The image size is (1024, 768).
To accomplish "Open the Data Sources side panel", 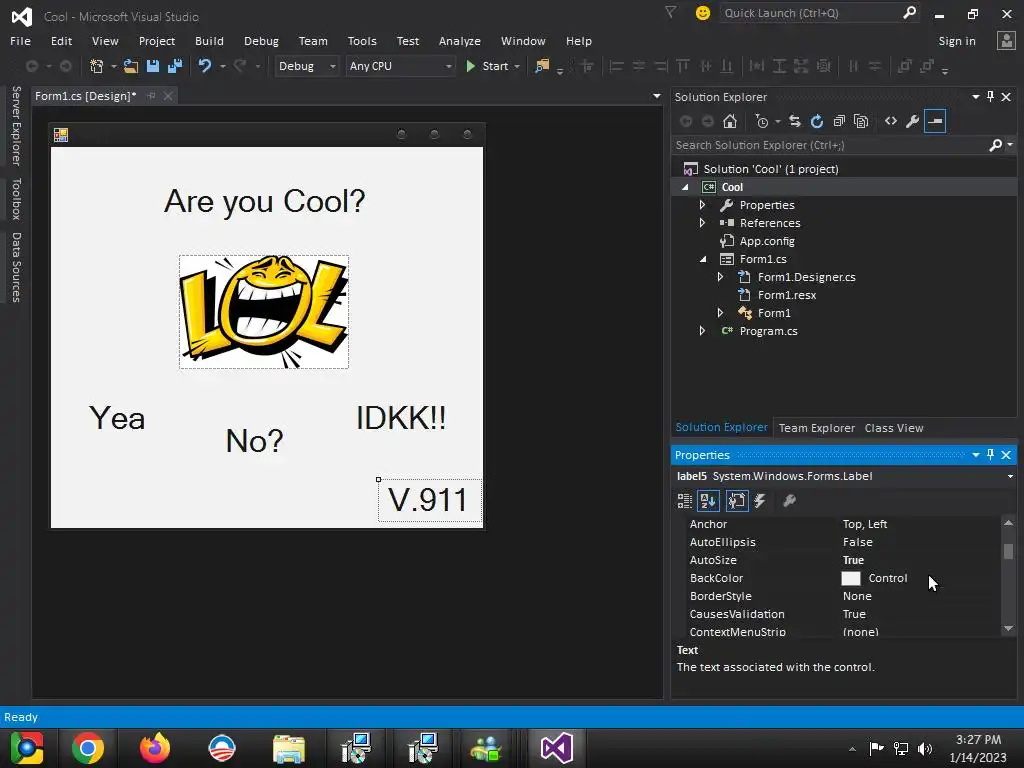I will tap(16, 267).
